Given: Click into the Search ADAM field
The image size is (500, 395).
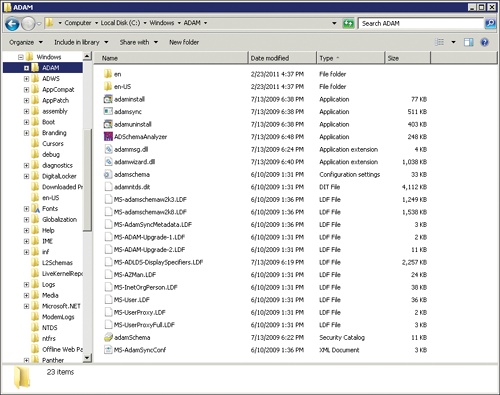Looking at the screenshot, I should pyautogui.click(x=421, y=23).
